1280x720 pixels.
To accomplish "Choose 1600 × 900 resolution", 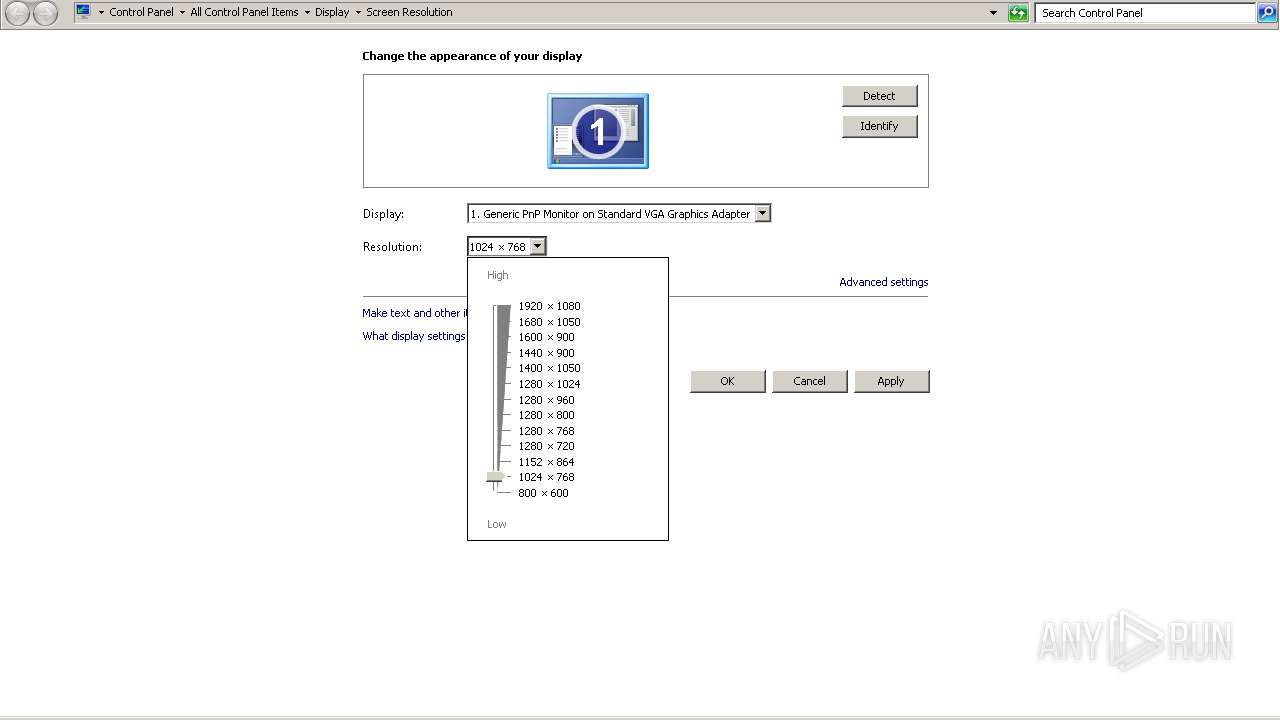I will (546, 337).
